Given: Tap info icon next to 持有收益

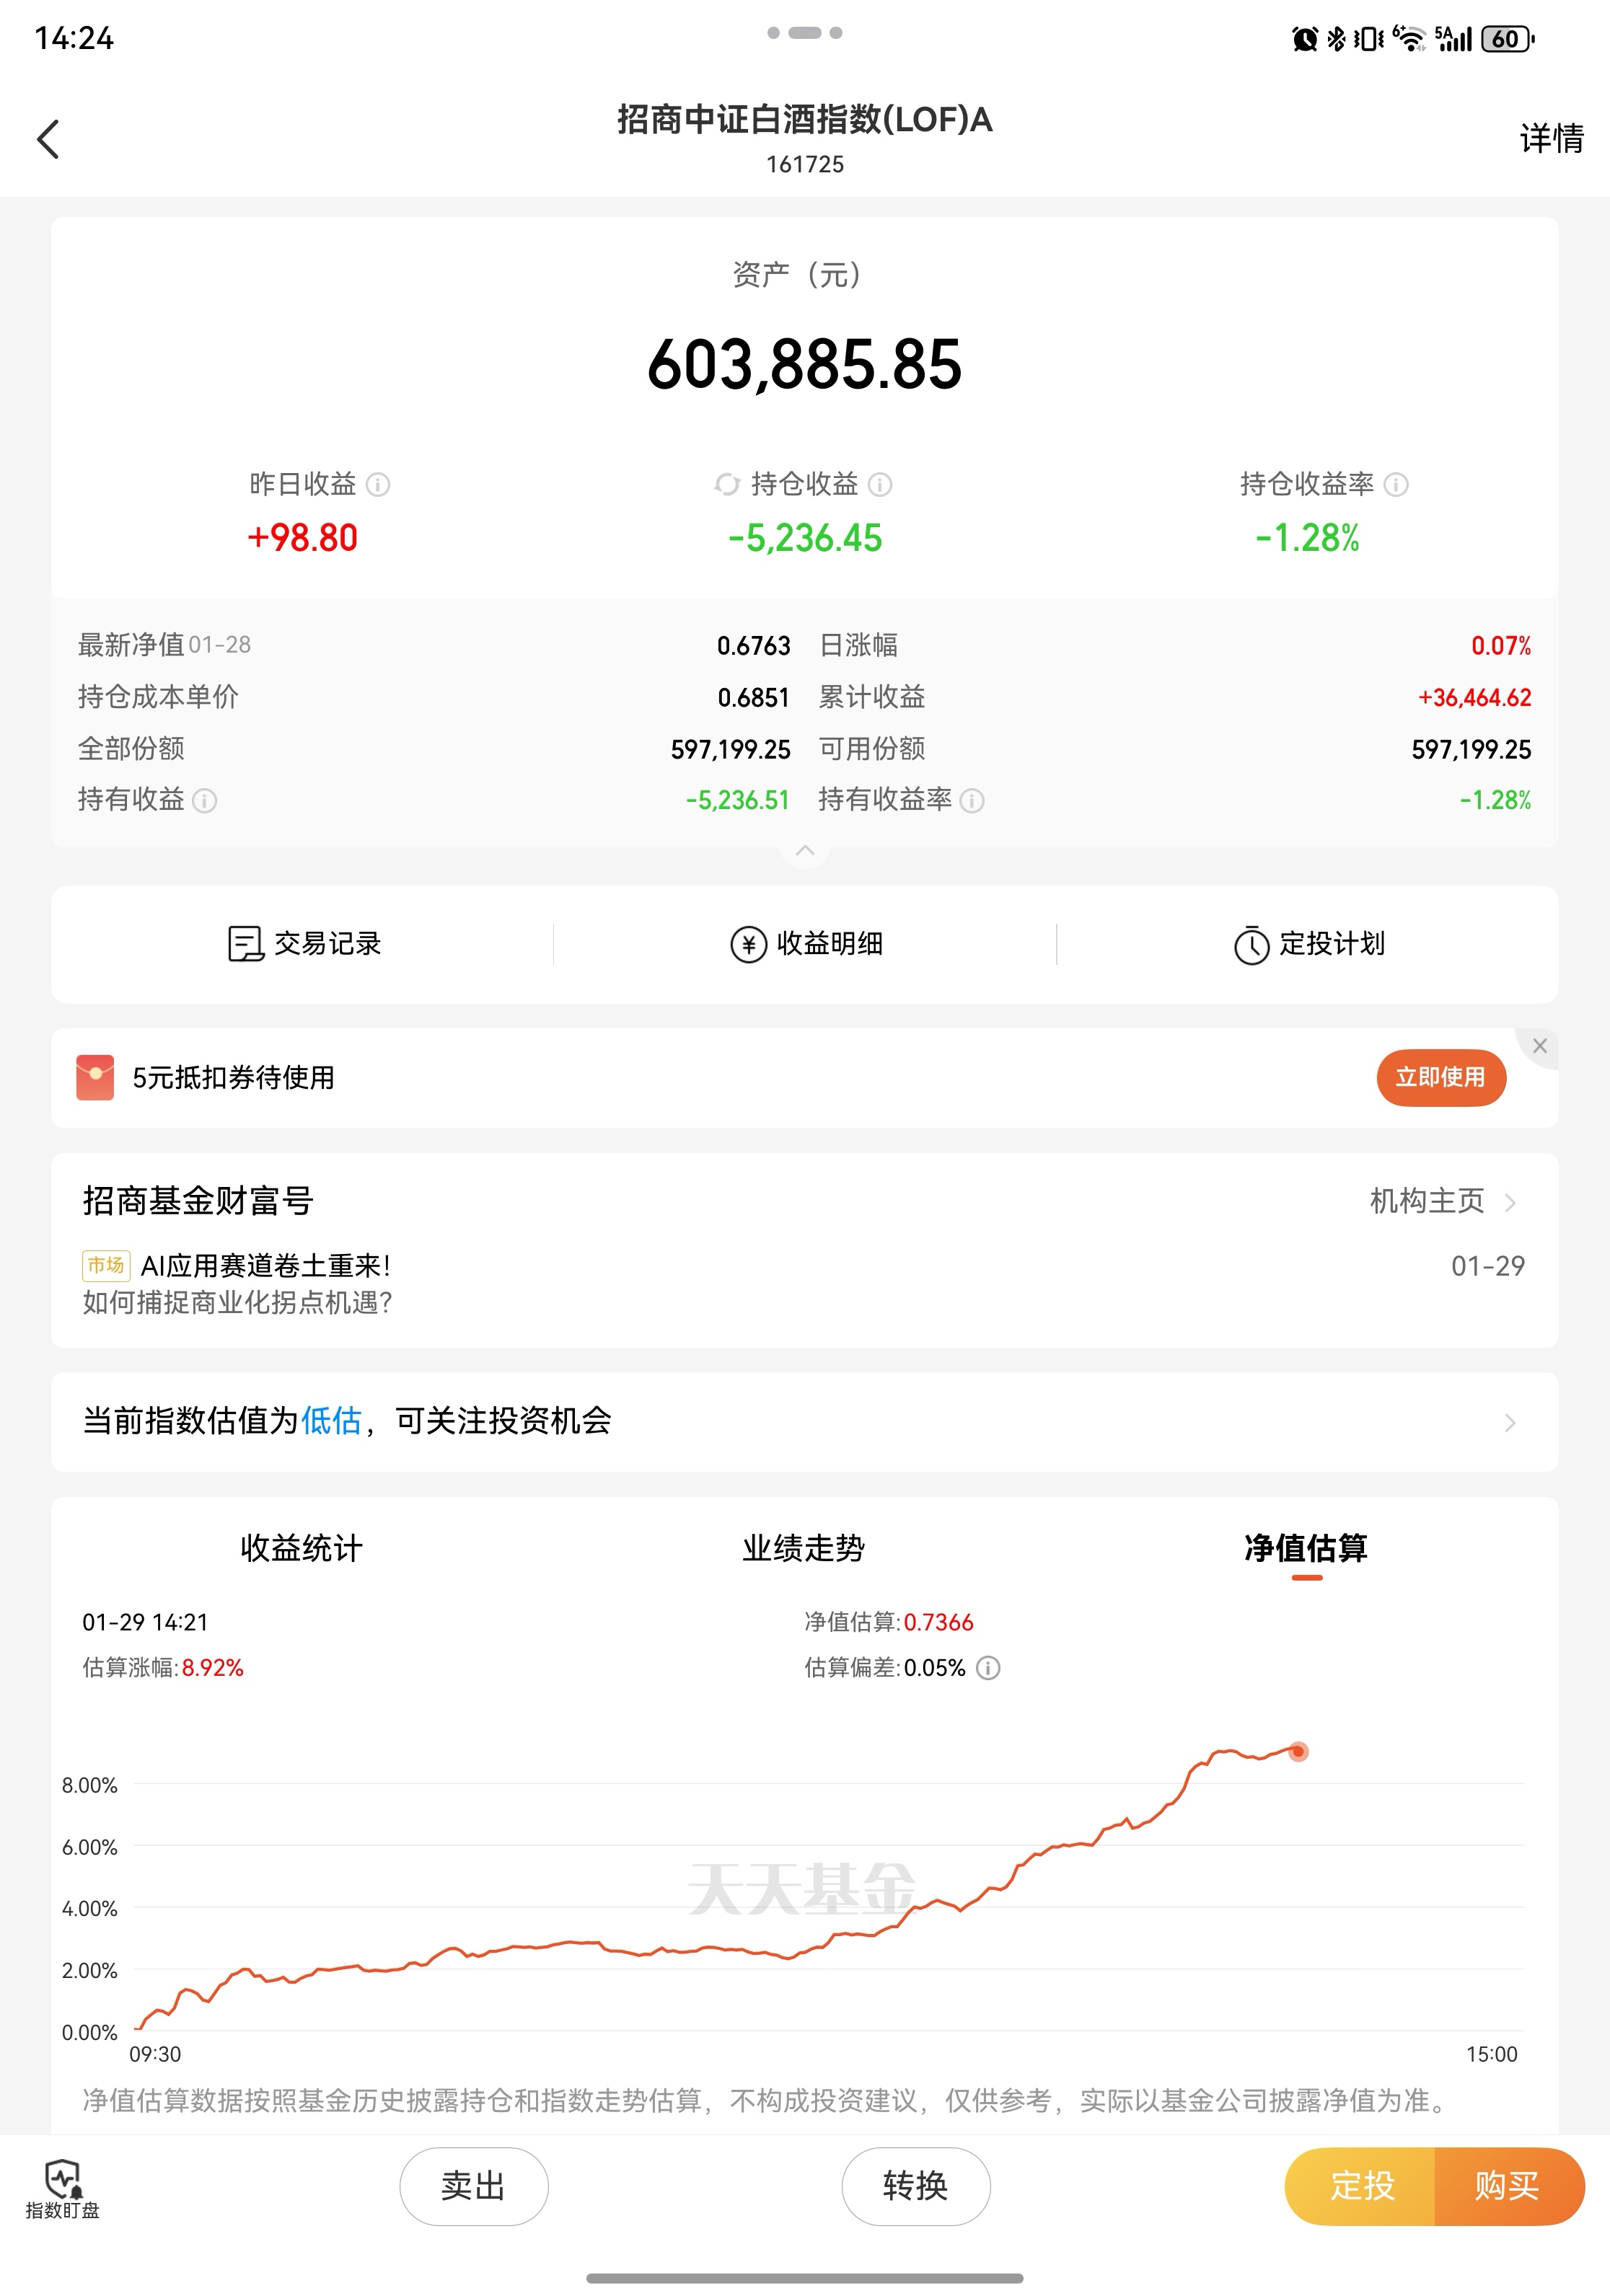Looking at the screenshot, I should click(x=204, y=801).
